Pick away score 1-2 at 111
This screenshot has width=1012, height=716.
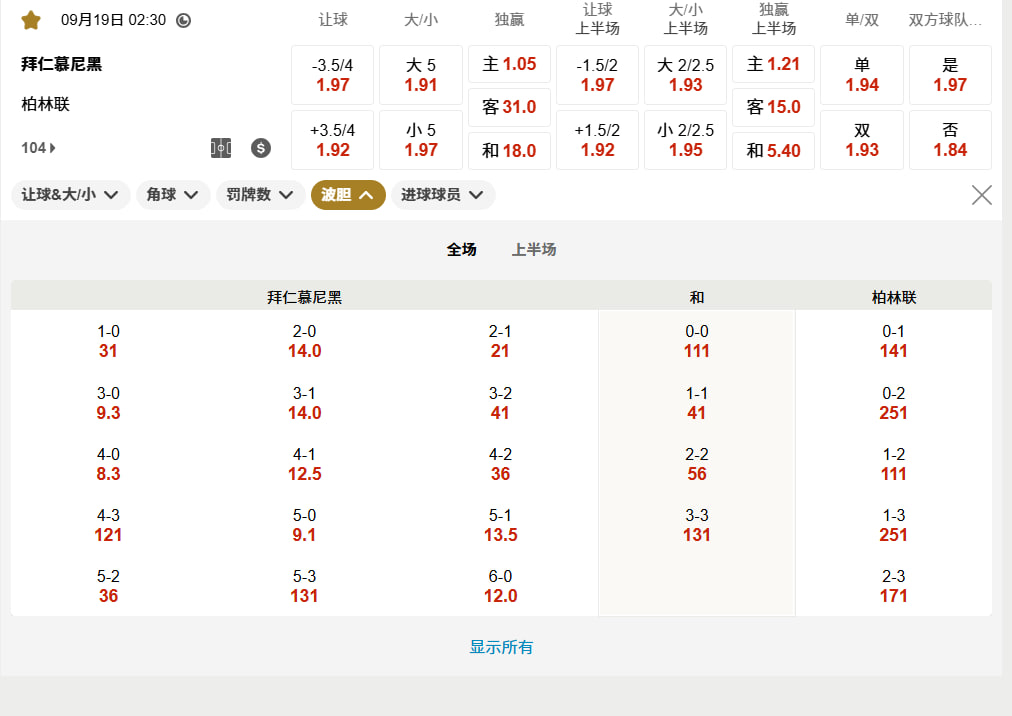[x=894, y=464]
